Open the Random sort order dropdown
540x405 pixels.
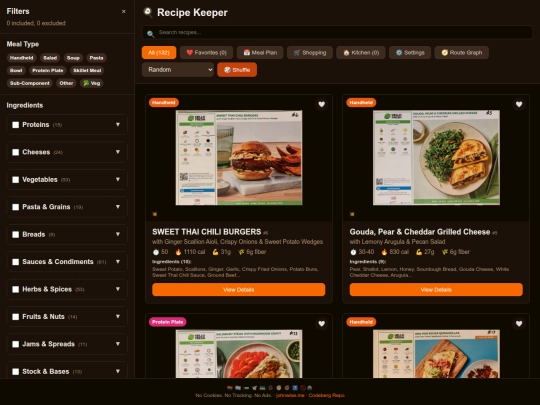[178, 70]
